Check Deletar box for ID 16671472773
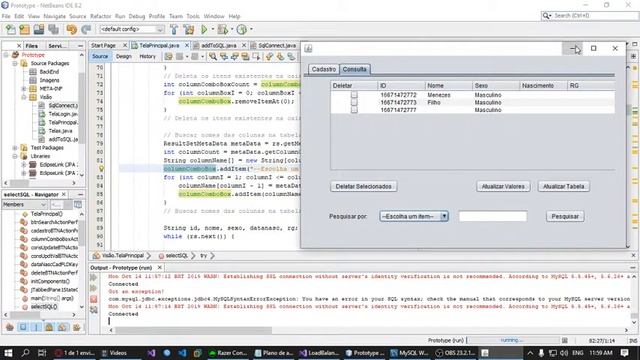 click(x=354, y=102)
